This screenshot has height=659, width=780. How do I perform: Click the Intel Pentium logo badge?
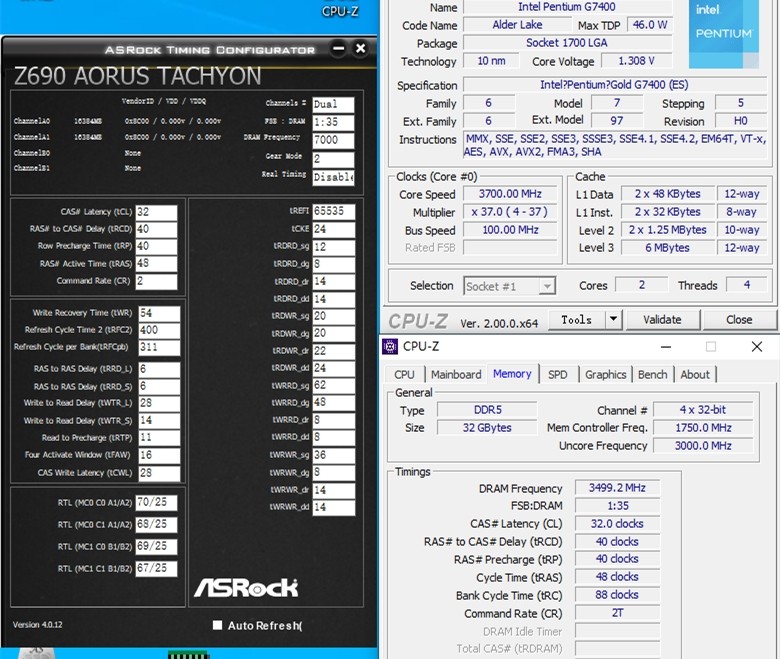pos(724,33)
